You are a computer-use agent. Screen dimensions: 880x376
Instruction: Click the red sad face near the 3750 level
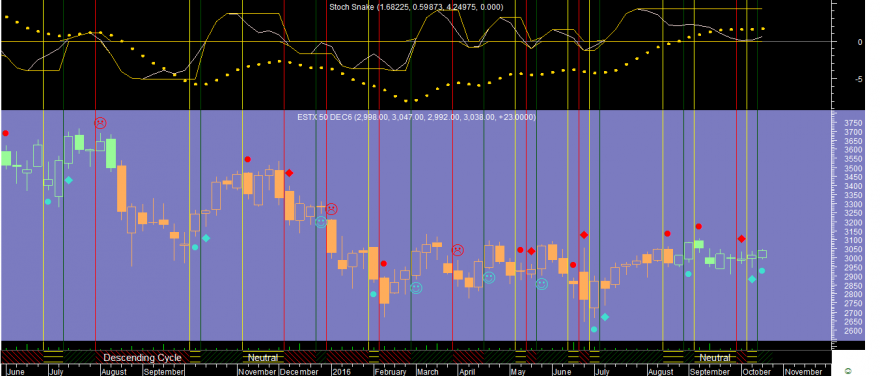(100, 122)
